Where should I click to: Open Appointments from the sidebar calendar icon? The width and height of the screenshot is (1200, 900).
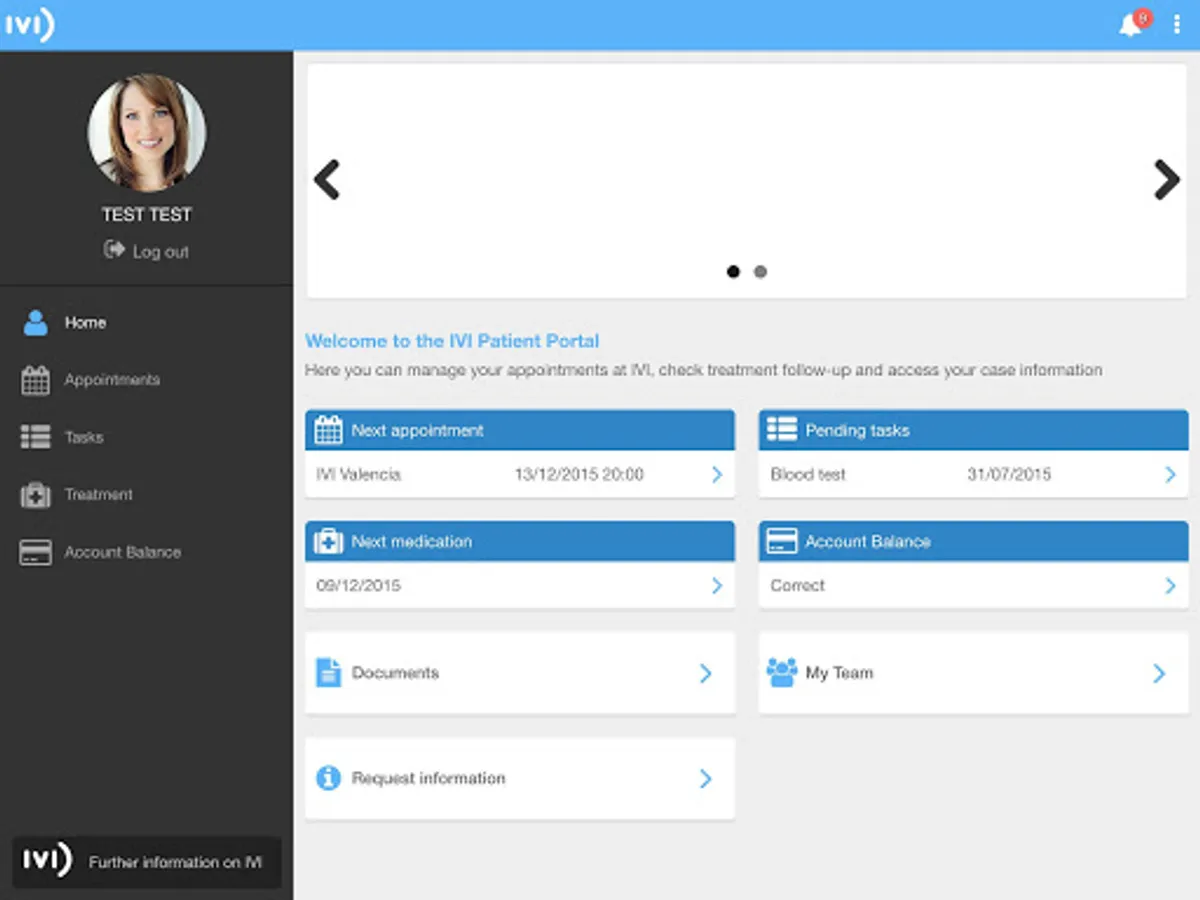pos(35,380)
